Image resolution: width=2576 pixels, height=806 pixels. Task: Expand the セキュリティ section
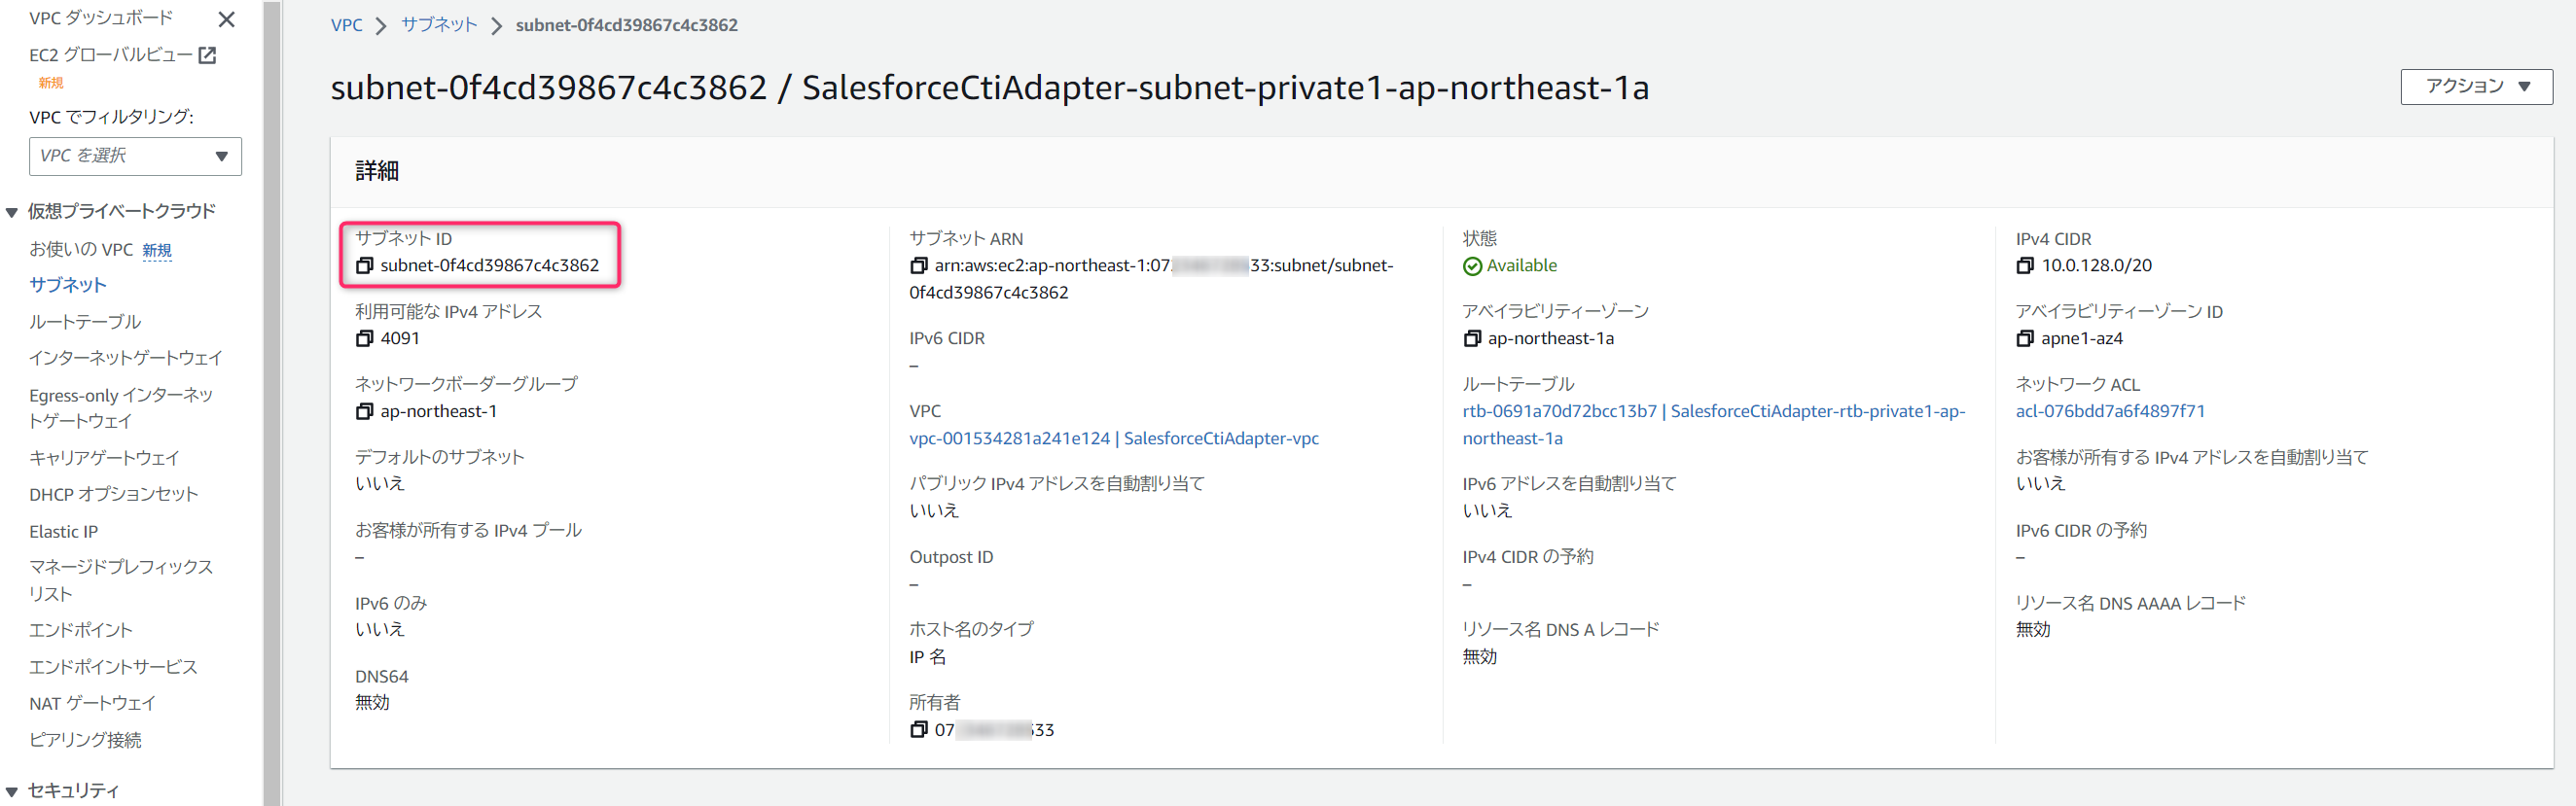coord(12,791)
